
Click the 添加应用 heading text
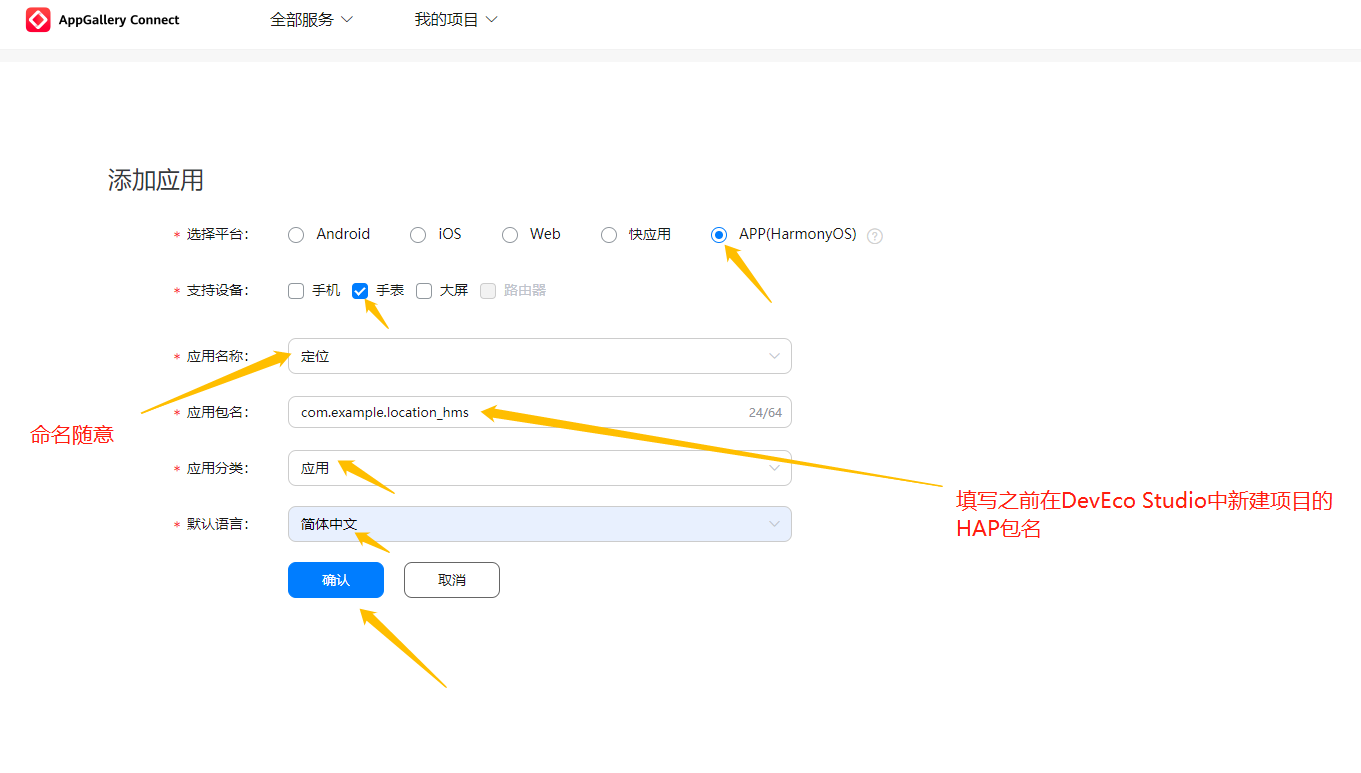[x=156, y=180]
